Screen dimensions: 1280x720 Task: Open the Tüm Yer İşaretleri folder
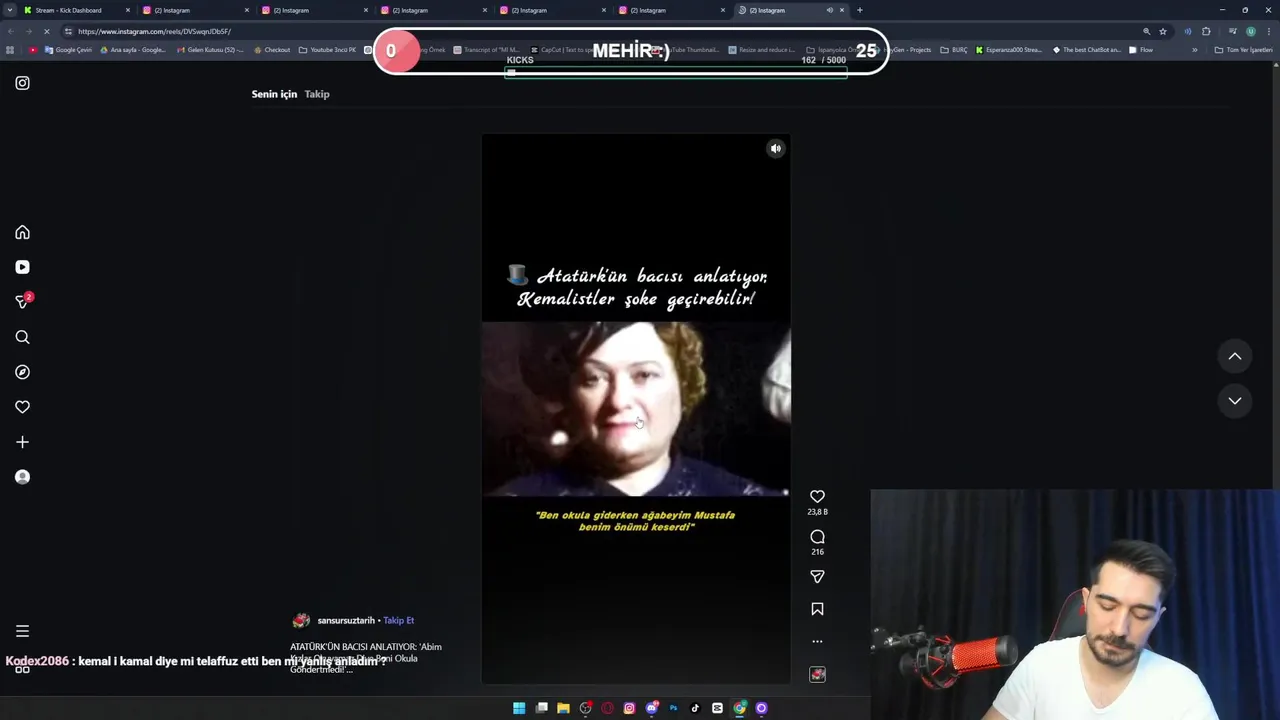(1243, 50)
